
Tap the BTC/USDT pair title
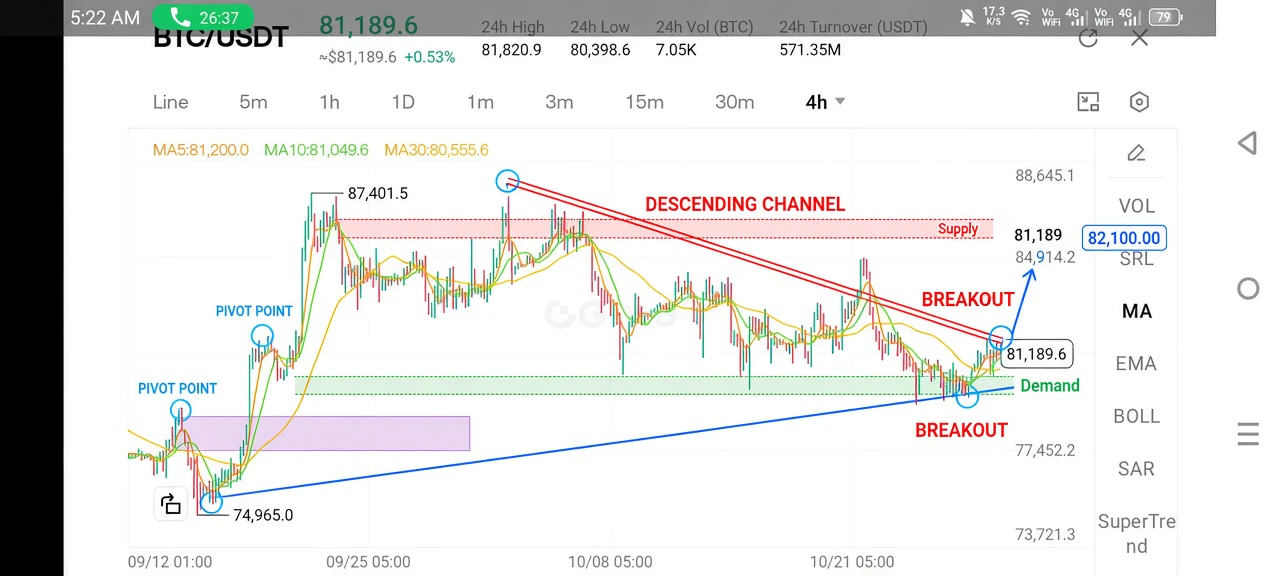click(x=220, y=40)
